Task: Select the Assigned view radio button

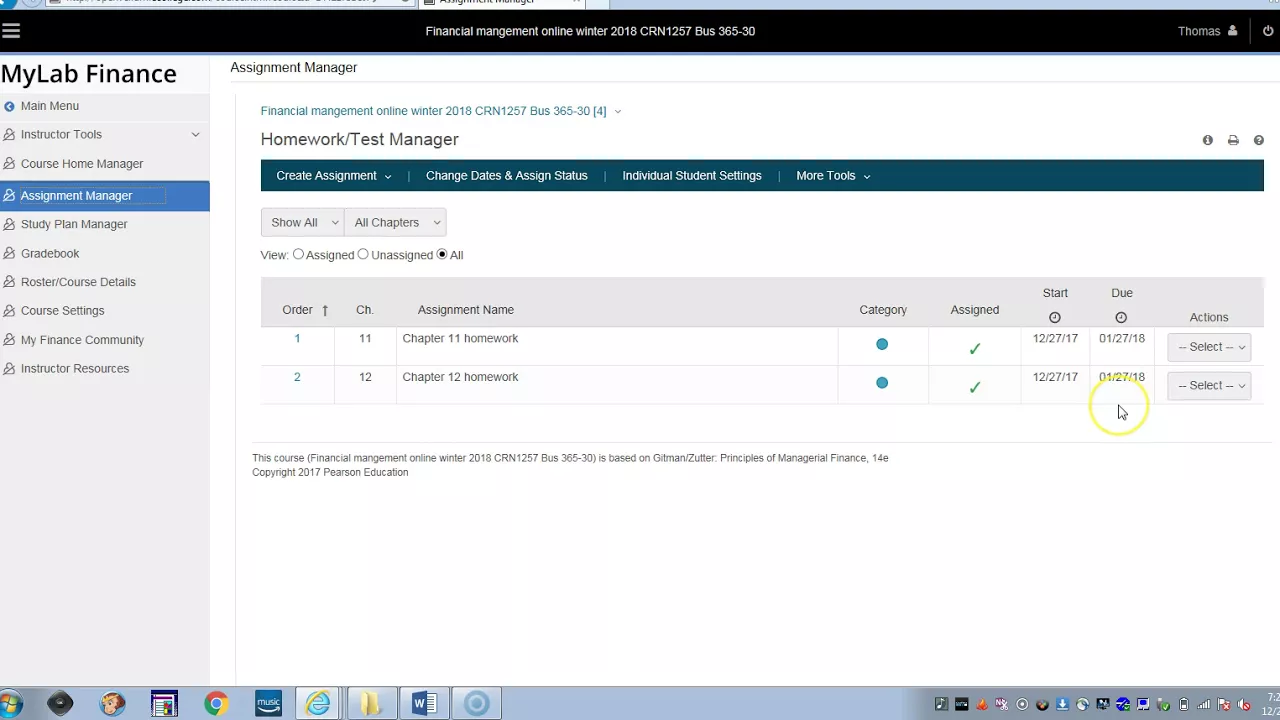Action: (x=298, y=255)
